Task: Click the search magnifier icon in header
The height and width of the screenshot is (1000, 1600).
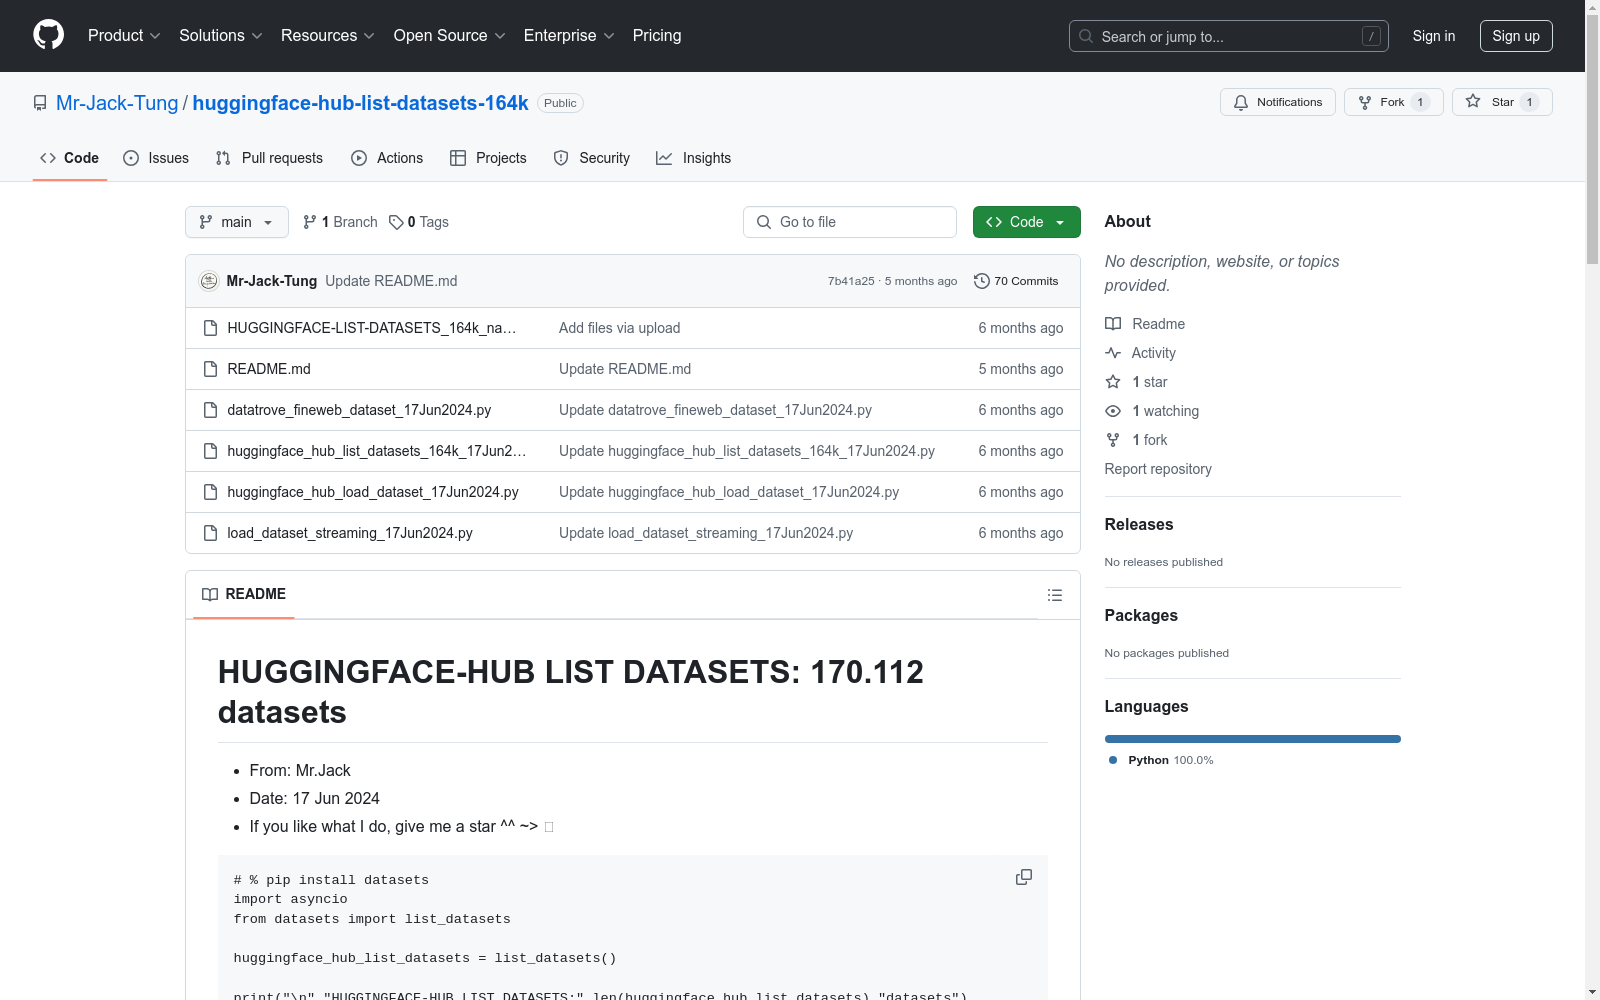Action: (x=1086, y=36)
